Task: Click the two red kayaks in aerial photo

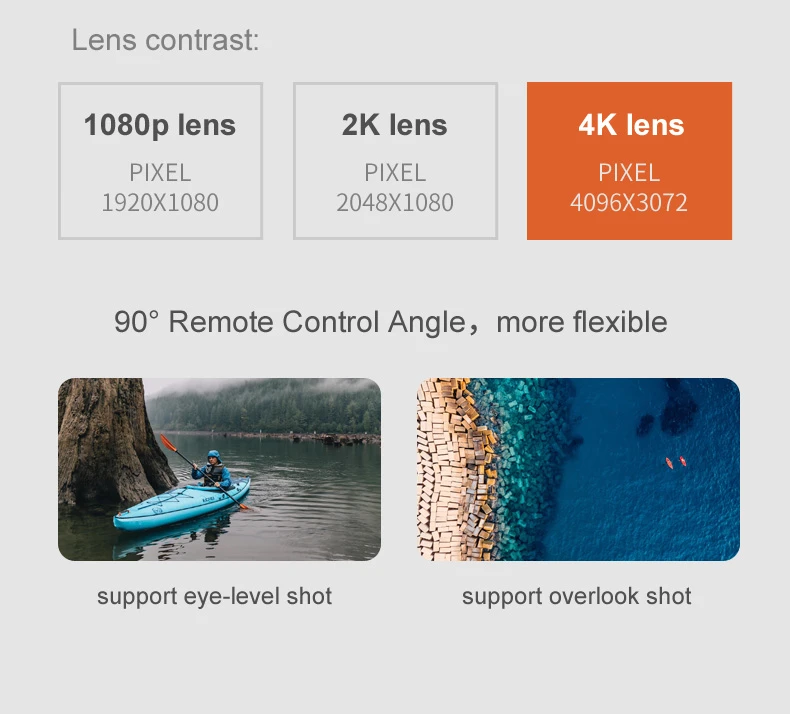Action: coord(676,462)
